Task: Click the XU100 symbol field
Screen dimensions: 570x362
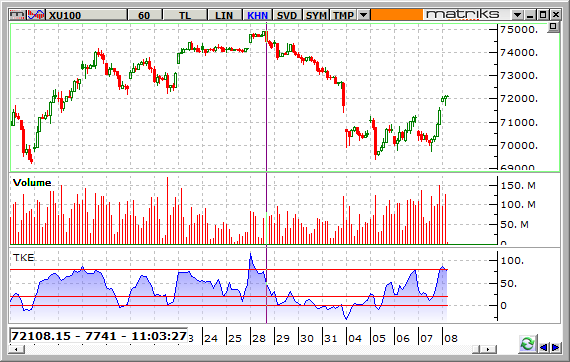Action: (x=87, y=15)
